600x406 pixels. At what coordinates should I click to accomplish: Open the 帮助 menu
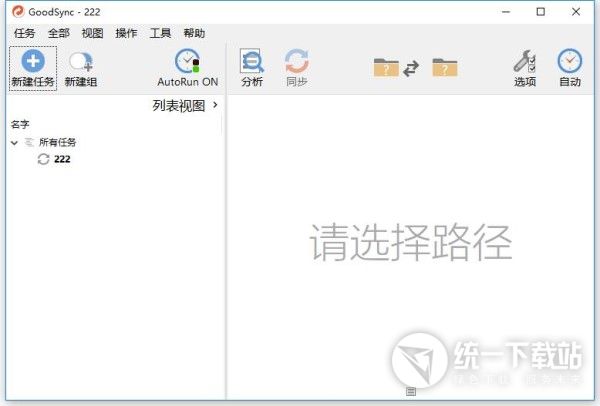point(194,33)
